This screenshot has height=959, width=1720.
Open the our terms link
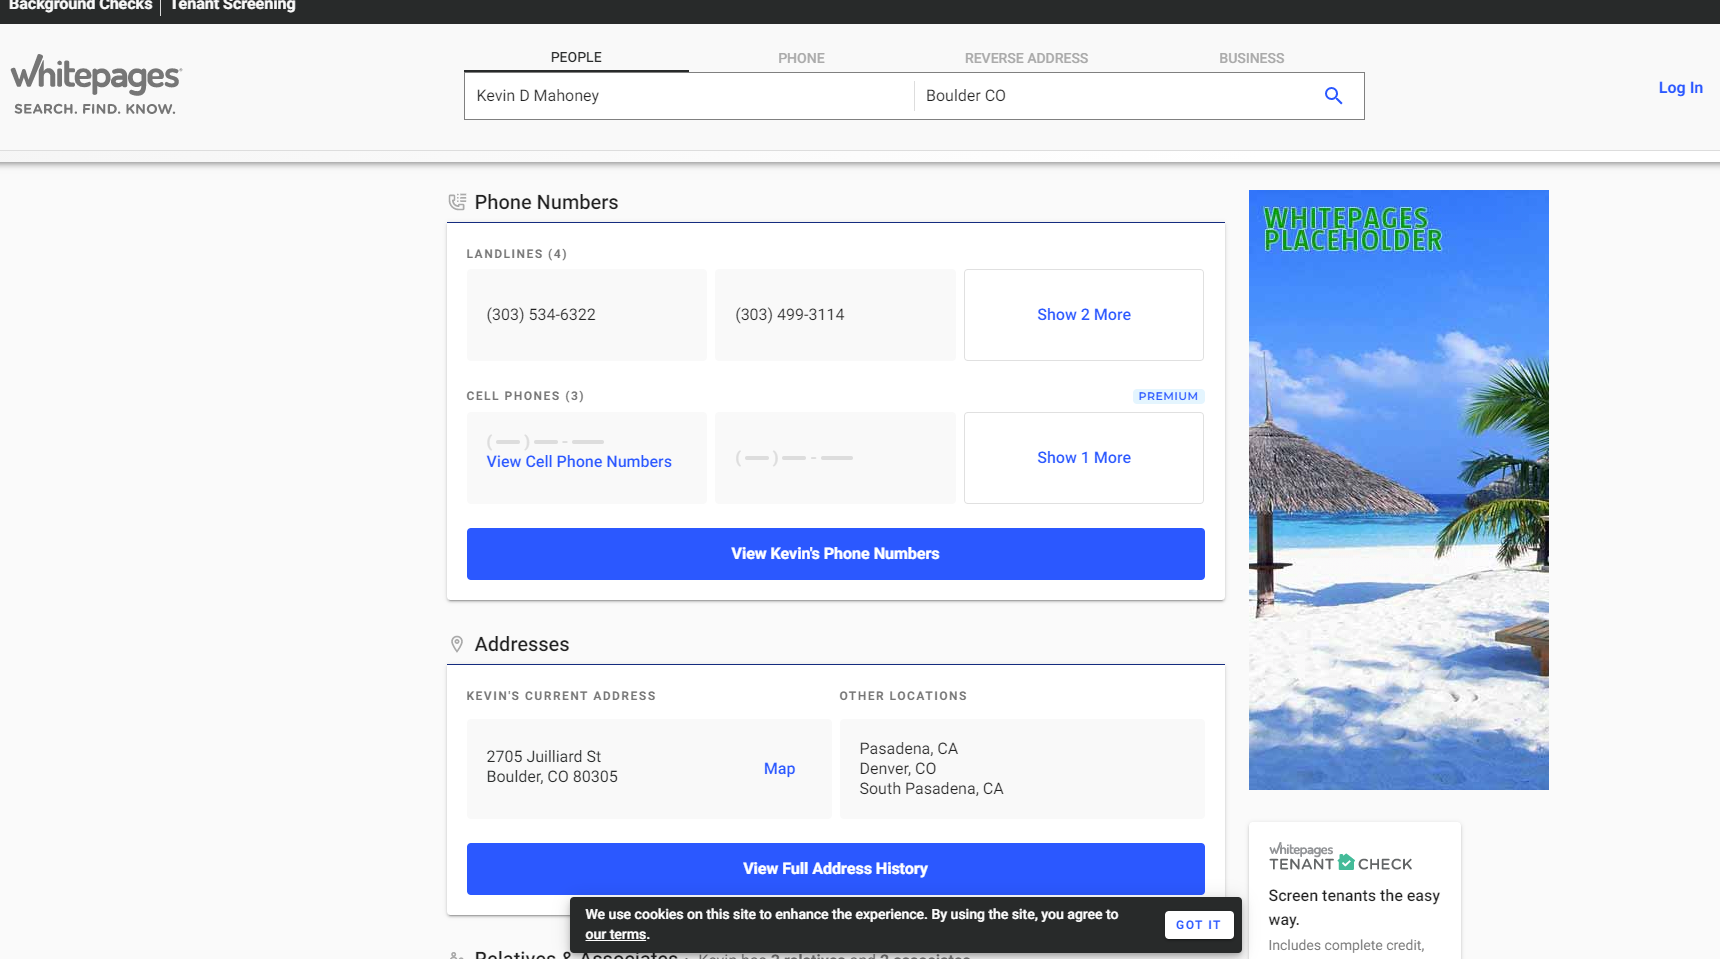615,935
